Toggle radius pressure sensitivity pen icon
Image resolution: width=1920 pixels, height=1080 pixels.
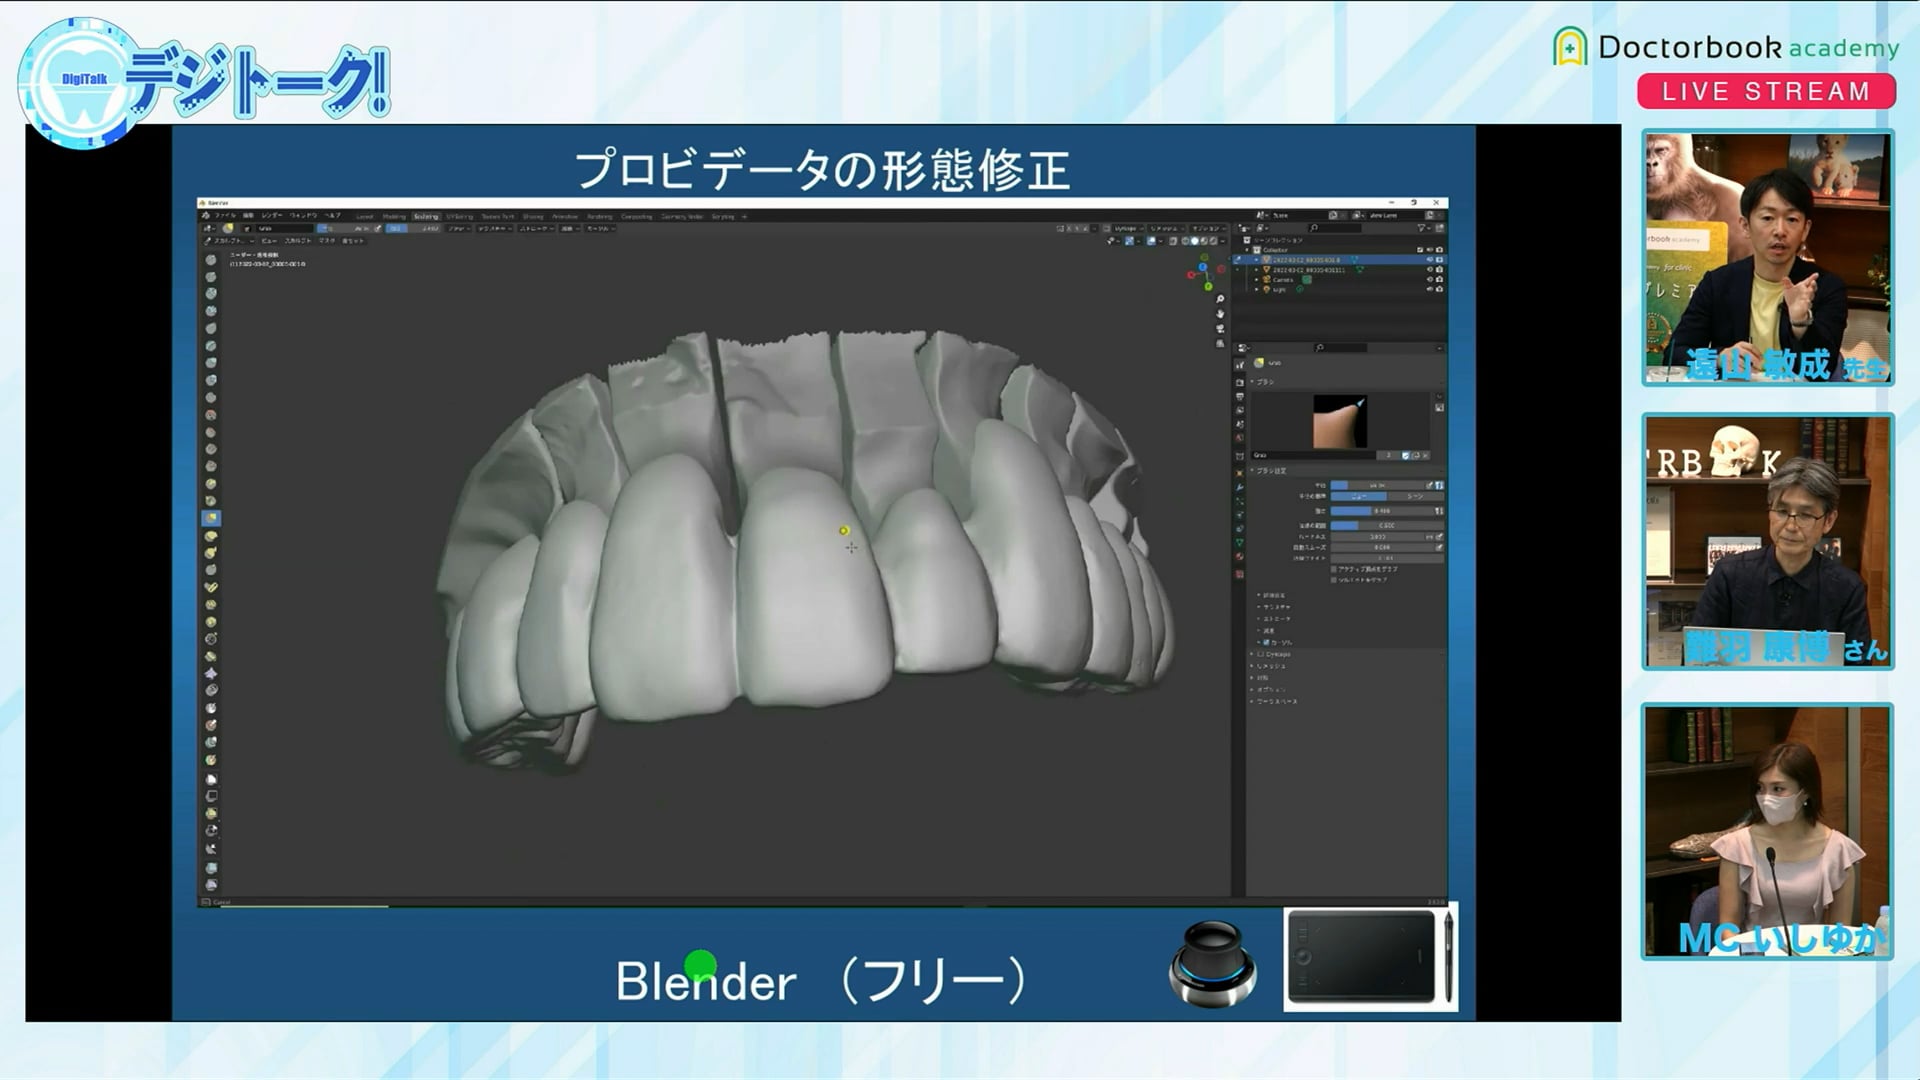click(1430, 485)
